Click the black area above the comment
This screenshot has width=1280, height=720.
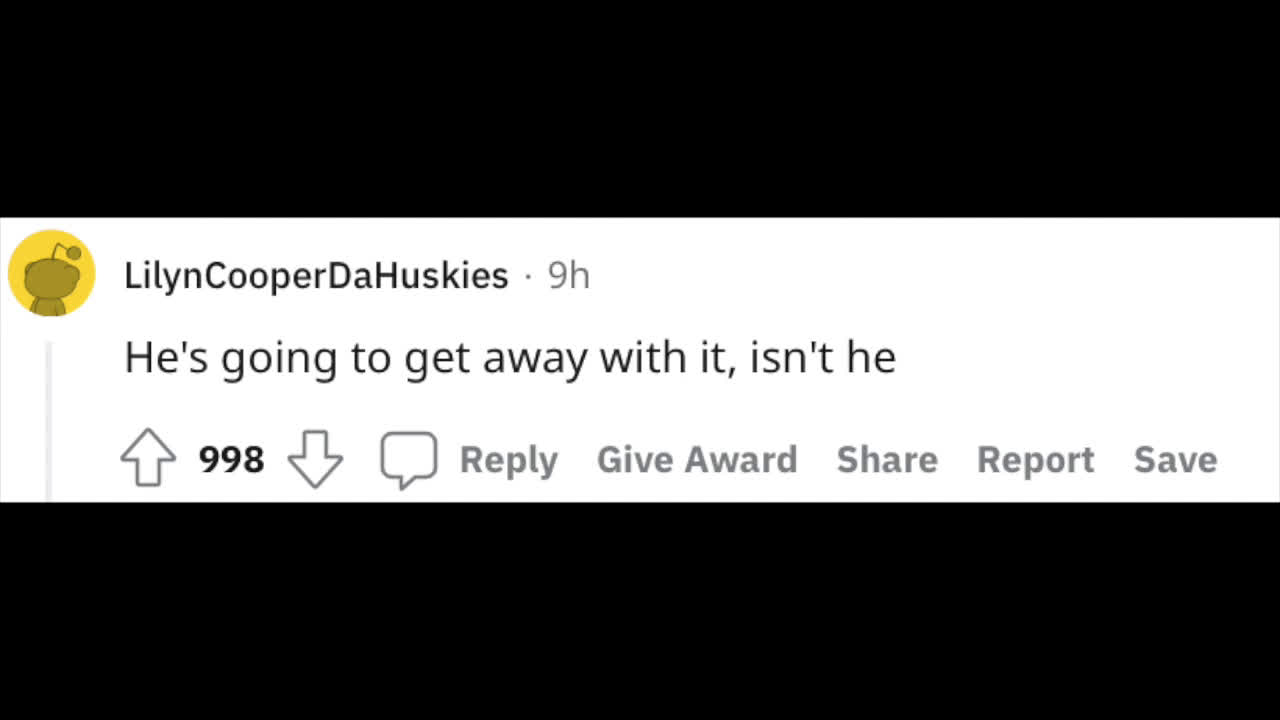coord(640,108)
